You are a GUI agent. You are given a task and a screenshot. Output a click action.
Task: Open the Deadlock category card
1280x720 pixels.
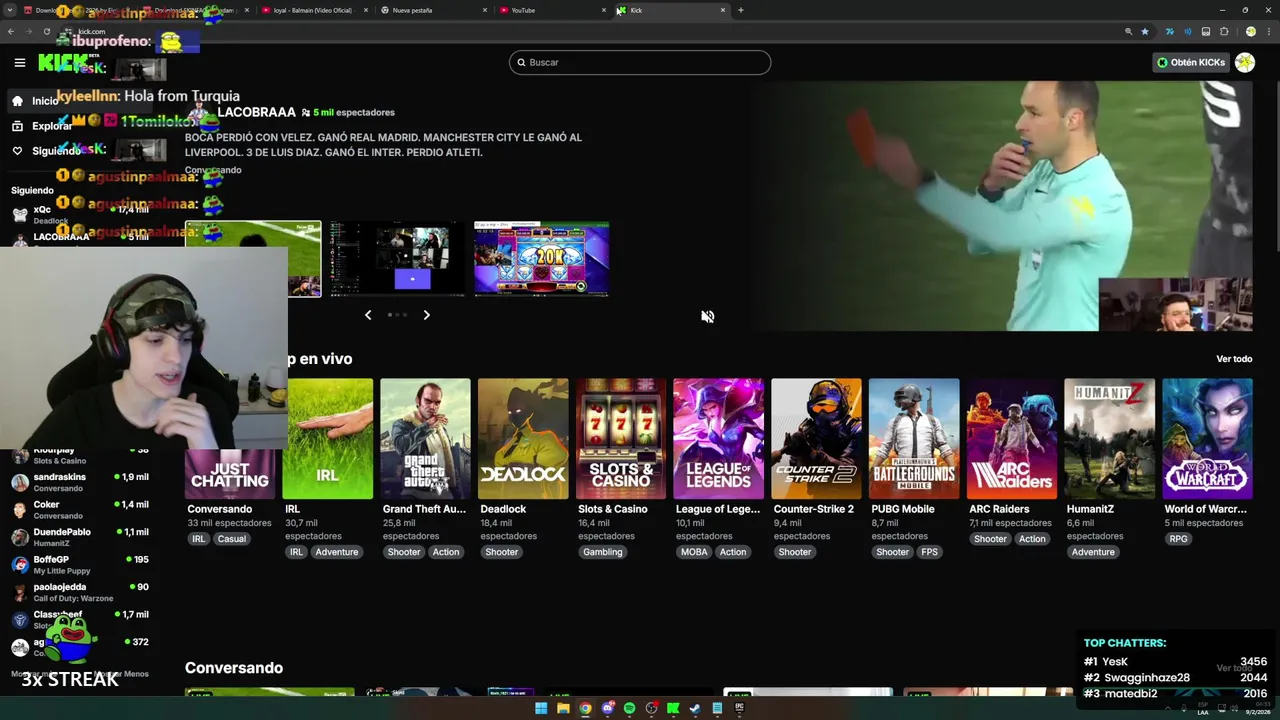[x=523, y=438]
